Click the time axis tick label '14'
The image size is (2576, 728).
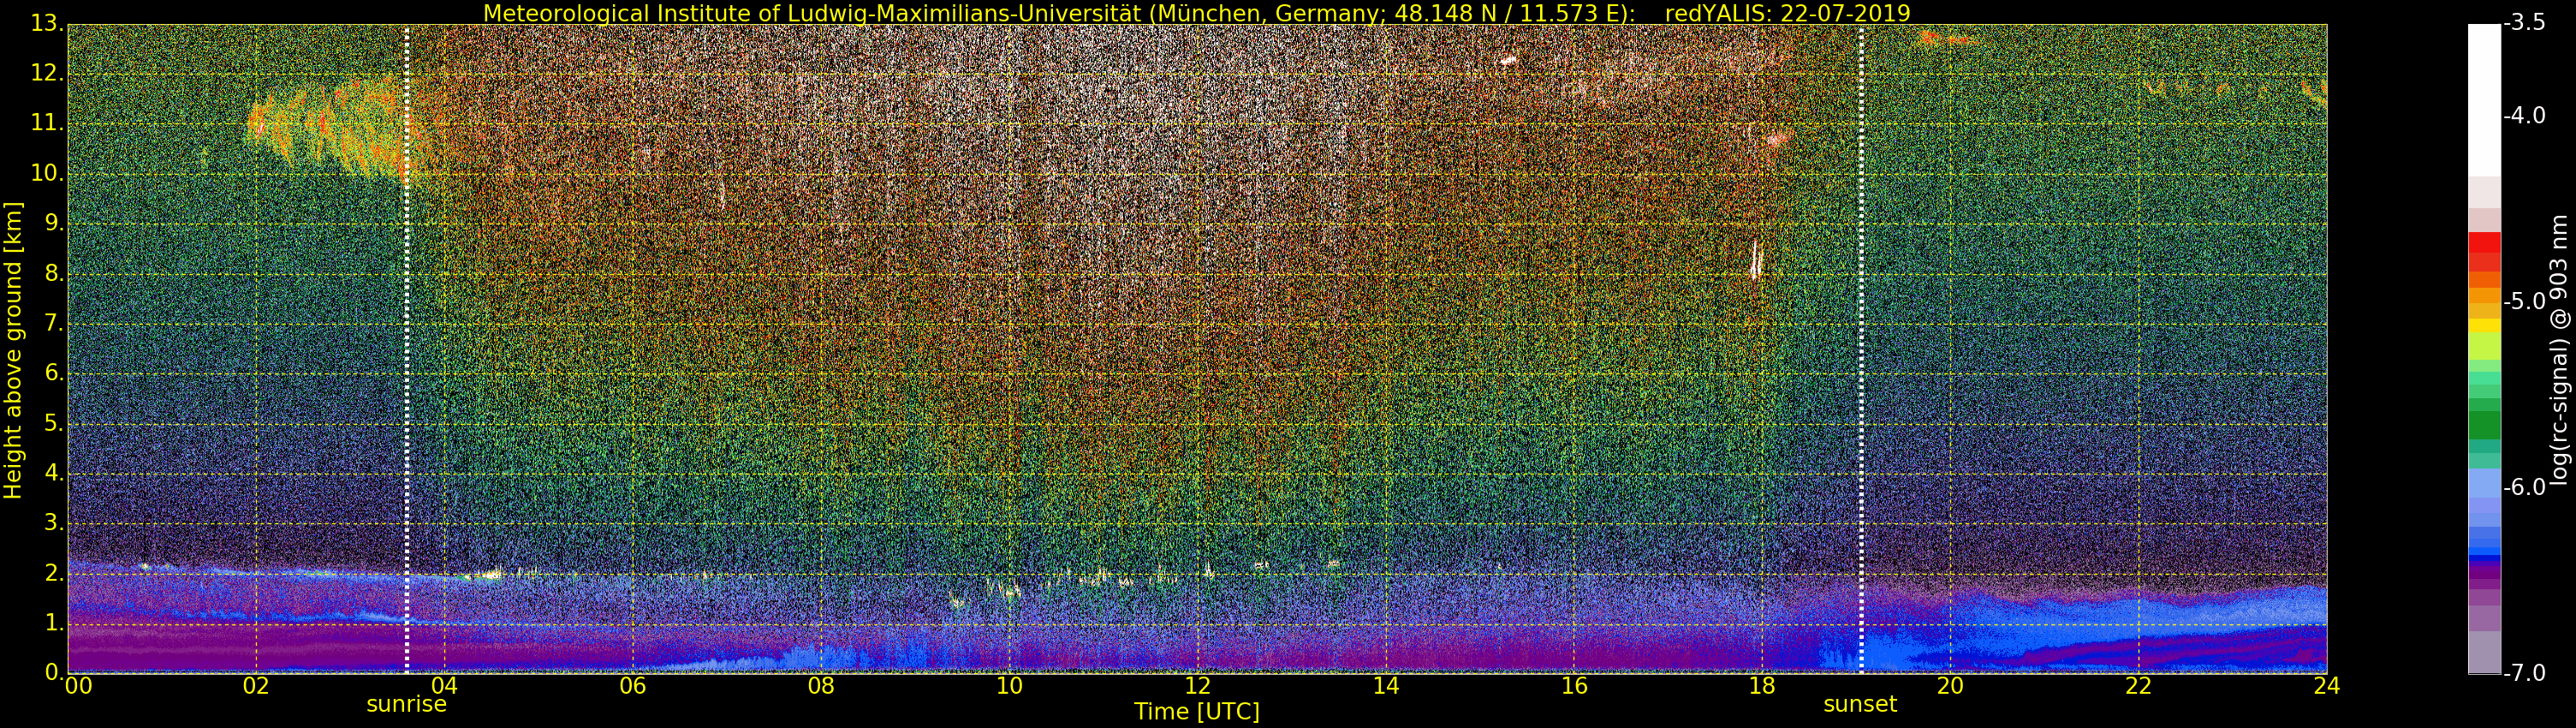click(1386, 686)
